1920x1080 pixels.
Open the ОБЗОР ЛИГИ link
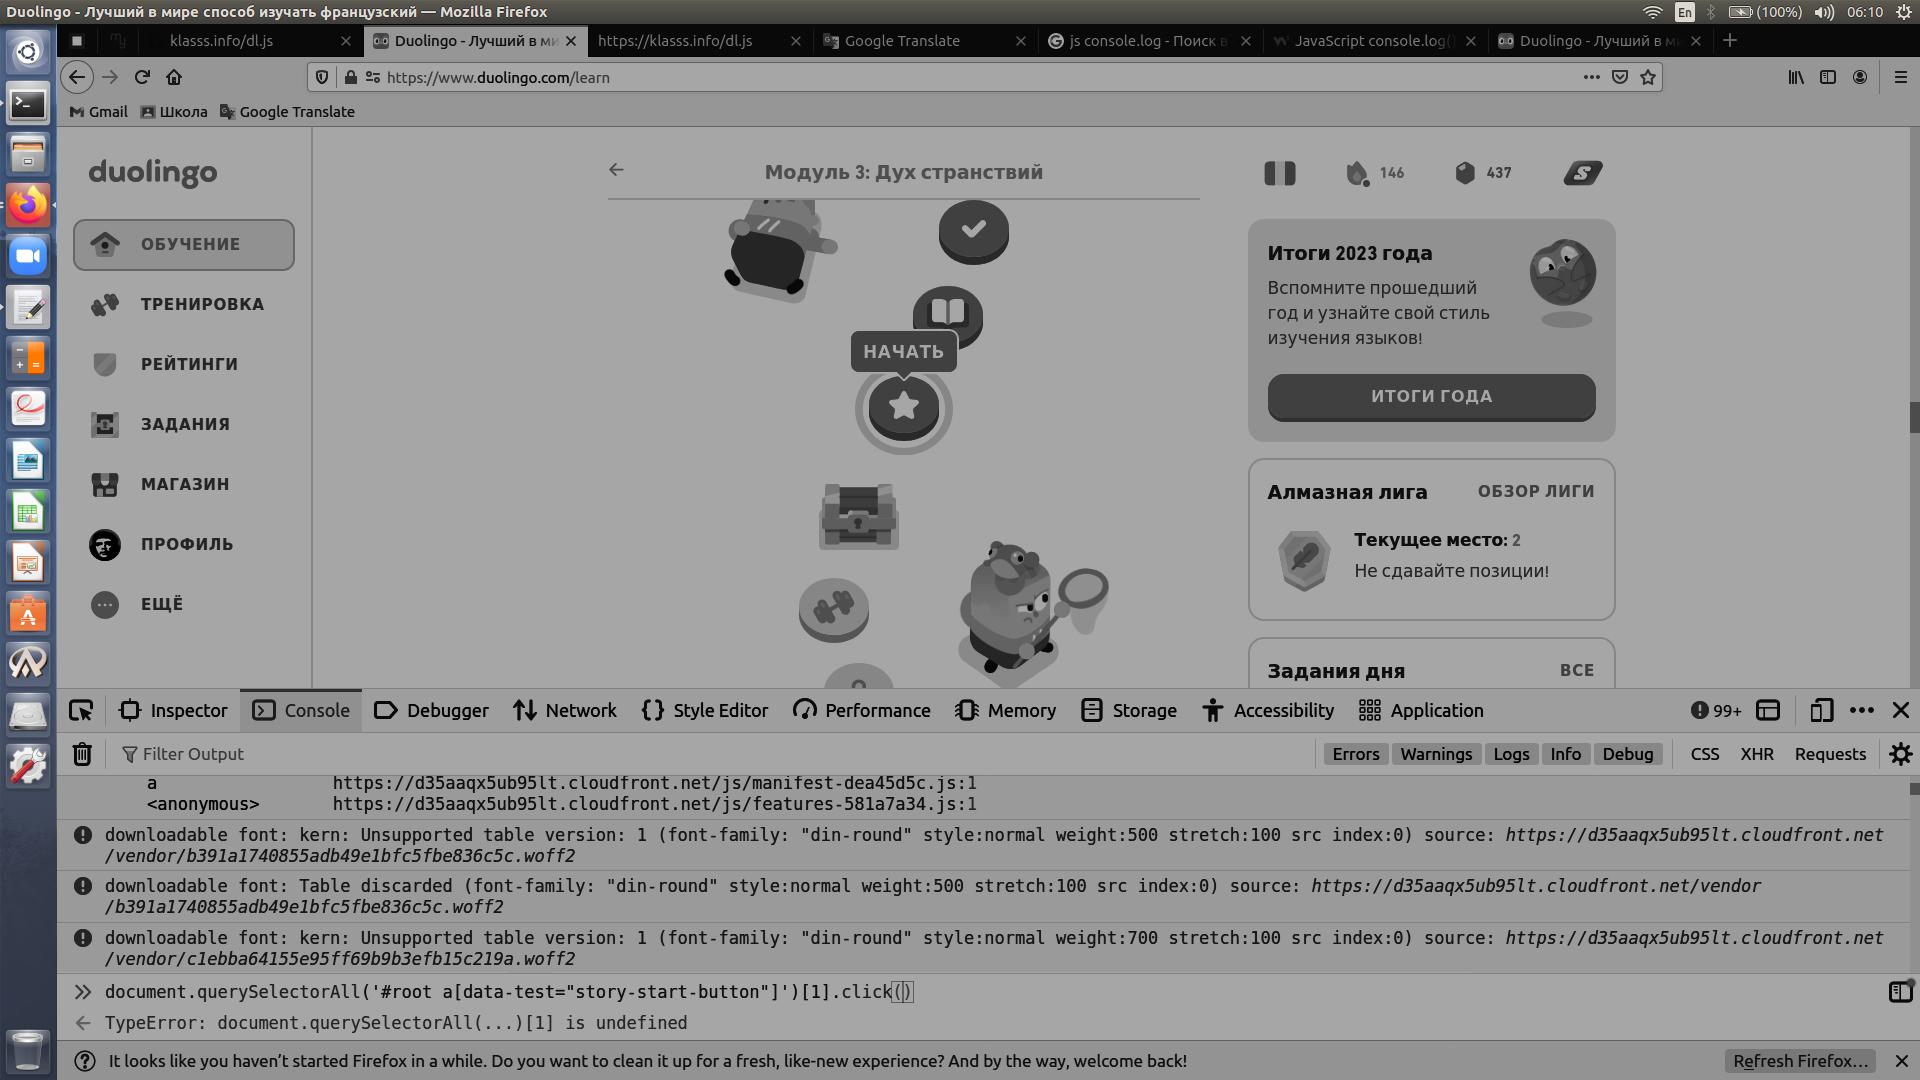pos(1535,491)
